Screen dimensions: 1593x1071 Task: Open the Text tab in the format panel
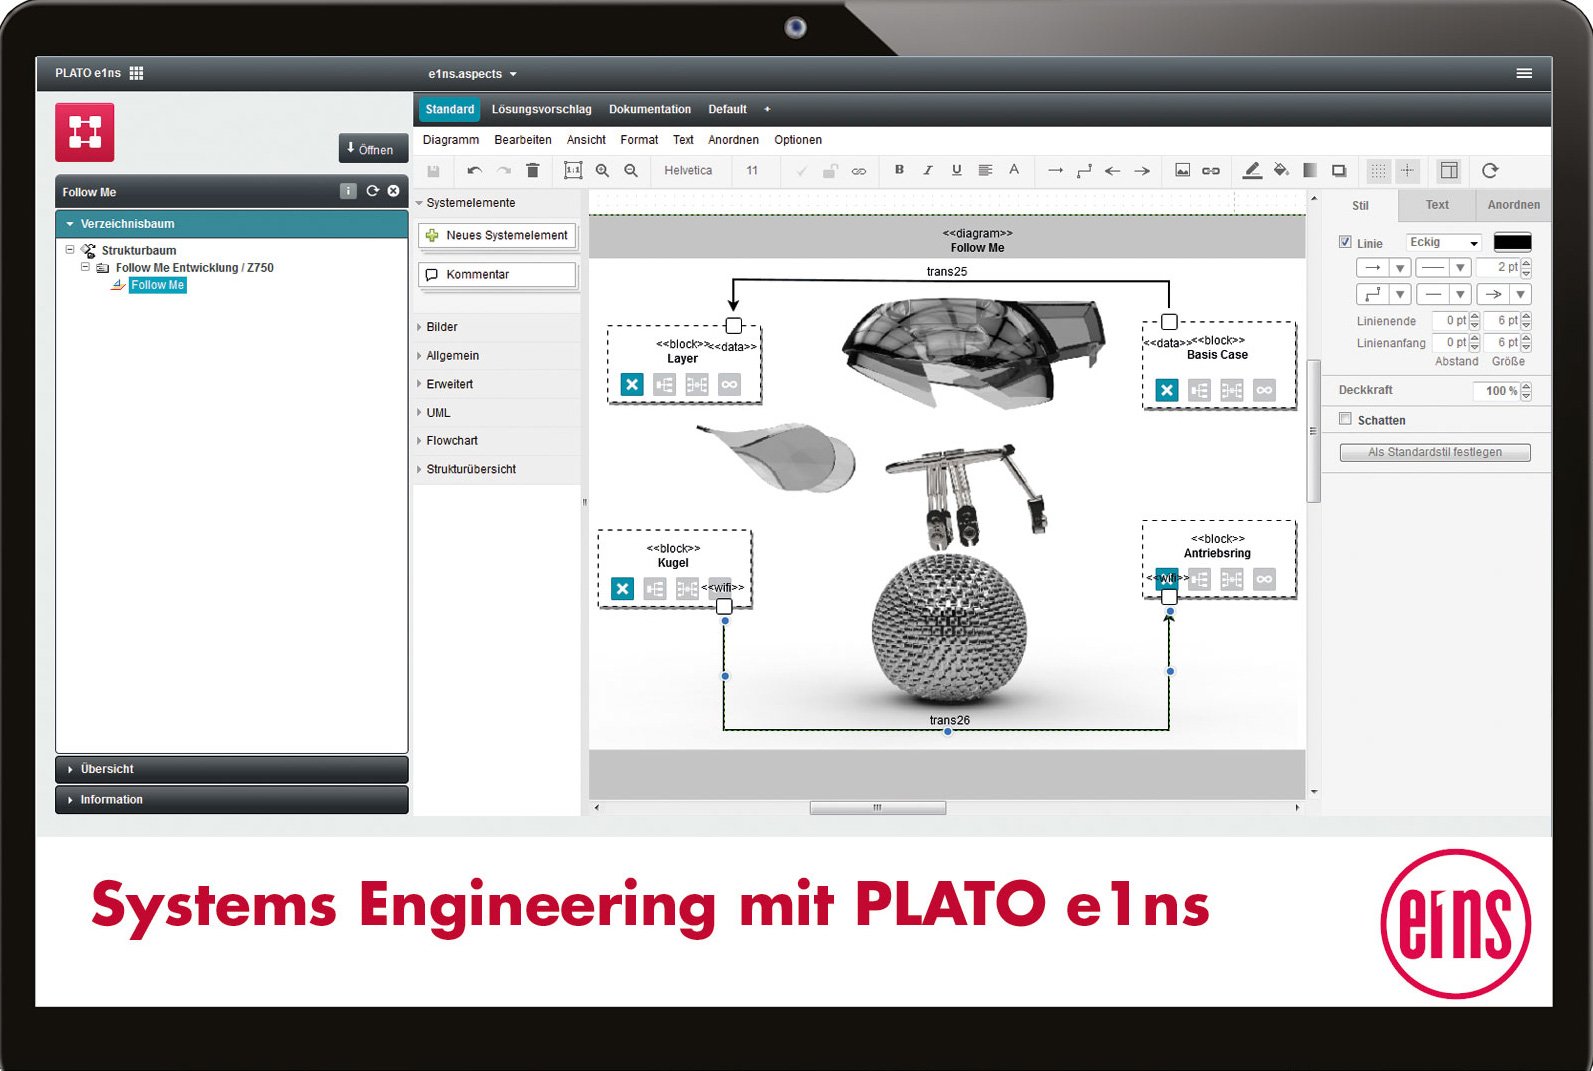coord(1437,205)
